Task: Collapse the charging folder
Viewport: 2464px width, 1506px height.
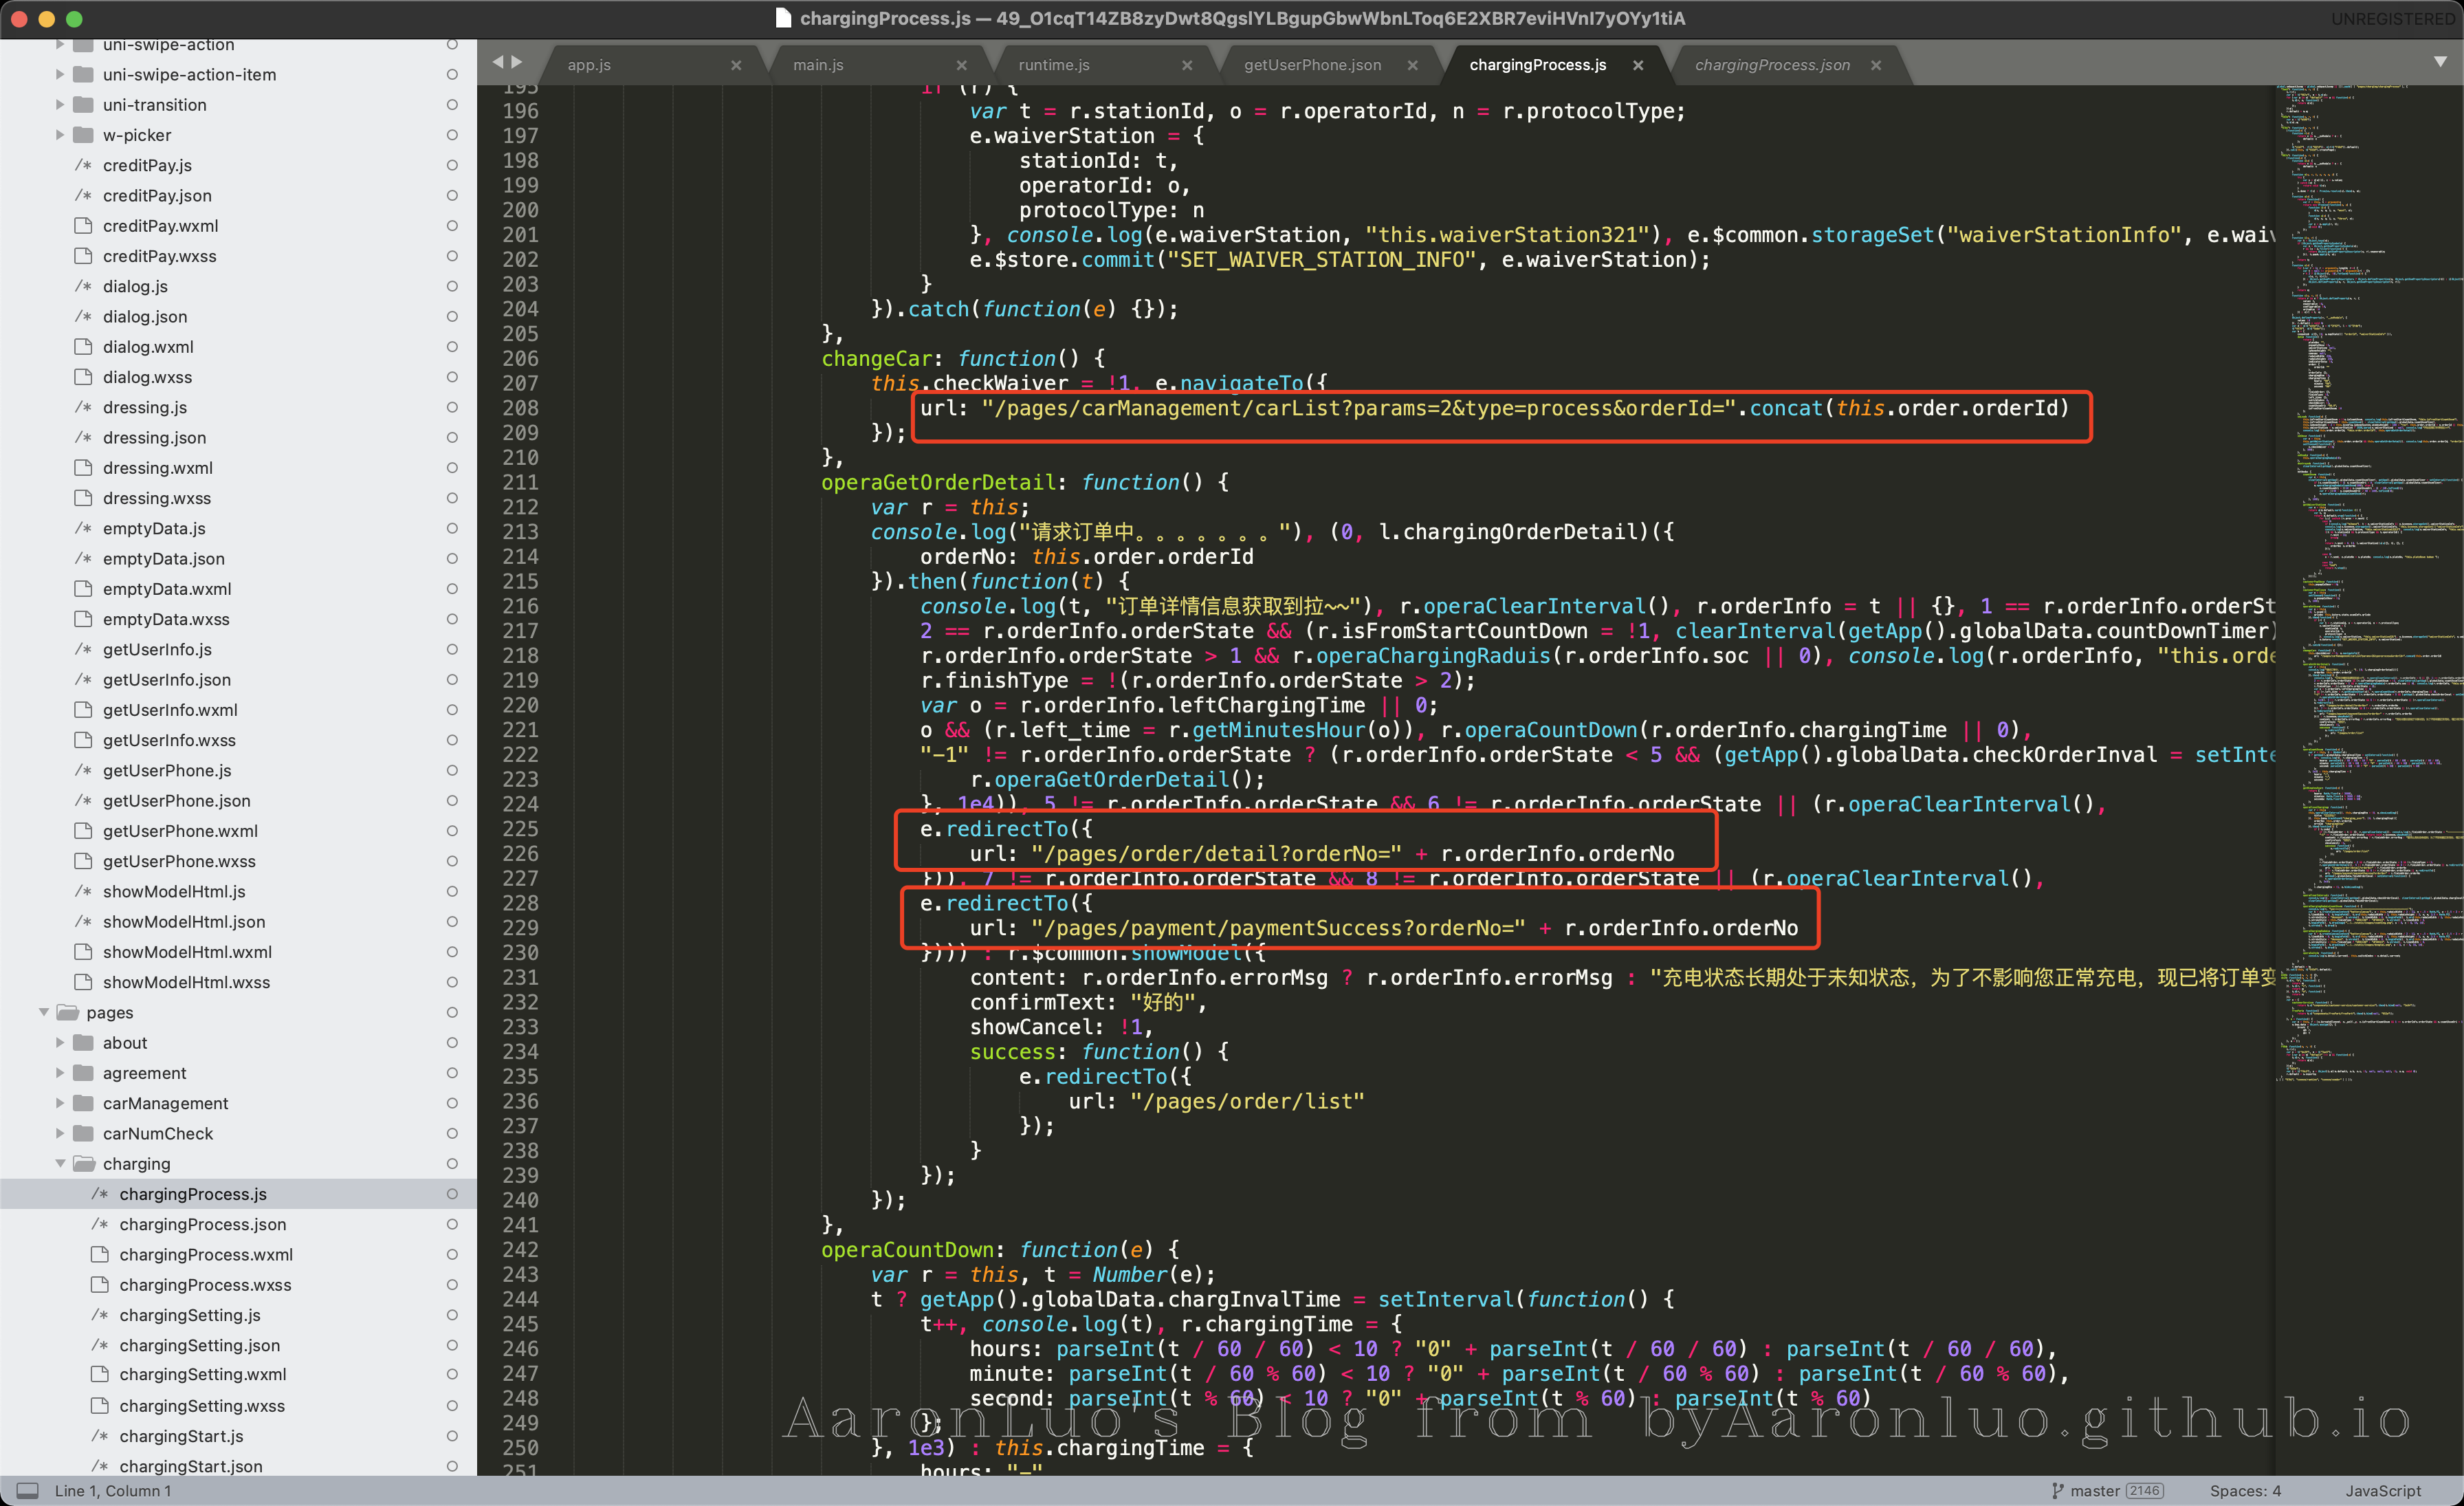Action: (x=60, y=1164)
